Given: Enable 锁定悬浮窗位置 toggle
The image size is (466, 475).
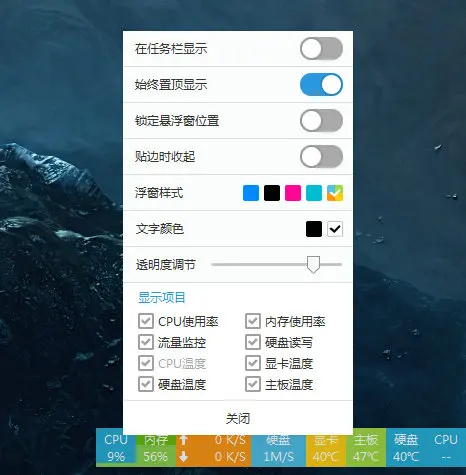Looking at the screenshot, I should [x=321, y=121].
